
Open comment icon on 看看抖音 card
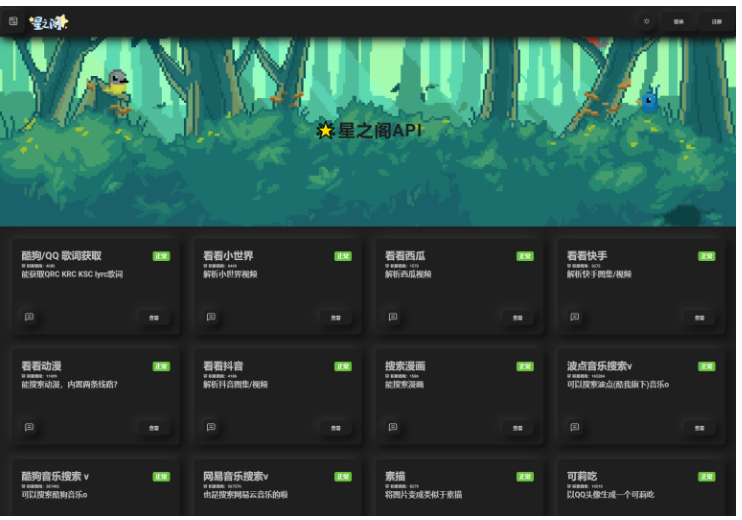click(211, 427)
